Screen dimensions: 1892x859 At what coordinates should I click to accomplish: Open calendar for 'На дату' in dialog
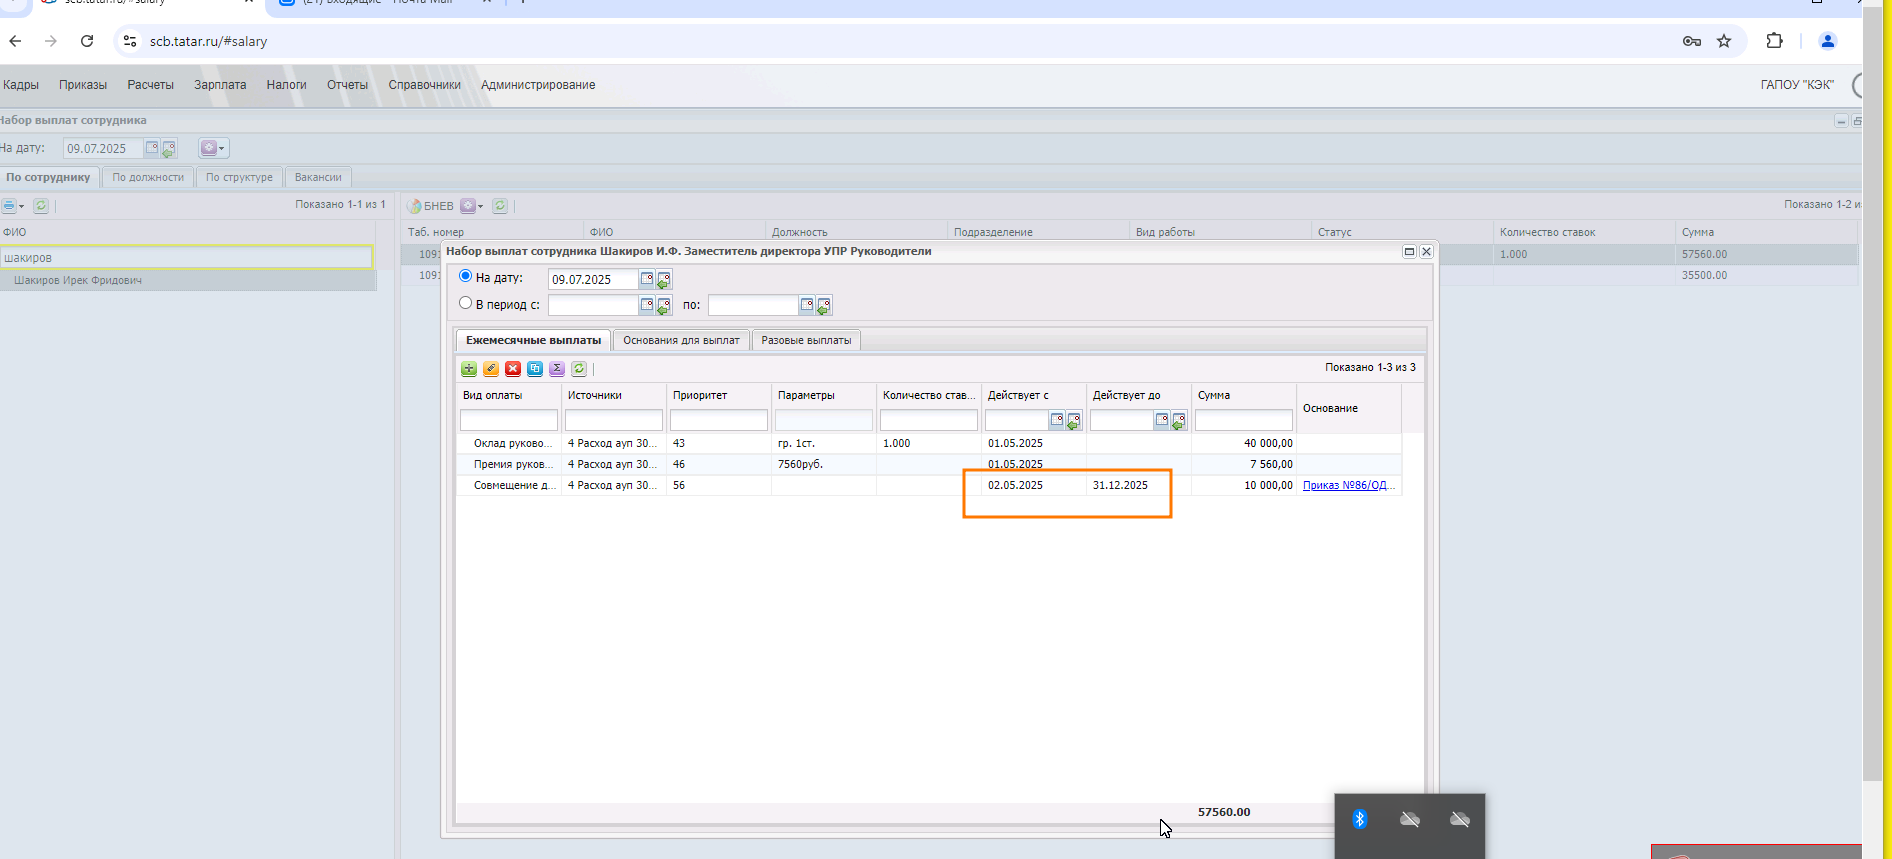[x=647, y=279]
